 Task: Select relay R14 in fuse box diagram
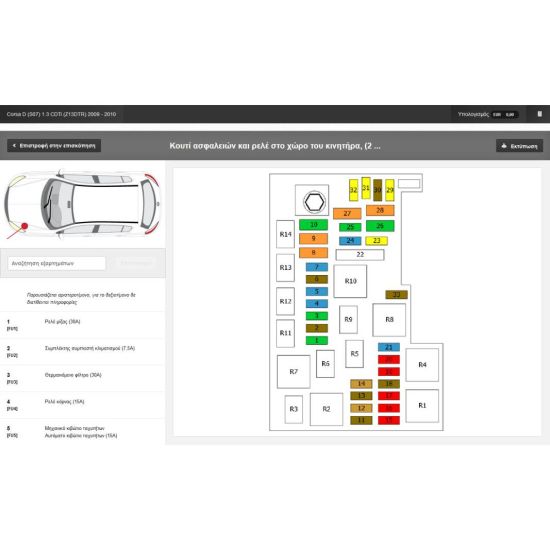click(285, 234)
